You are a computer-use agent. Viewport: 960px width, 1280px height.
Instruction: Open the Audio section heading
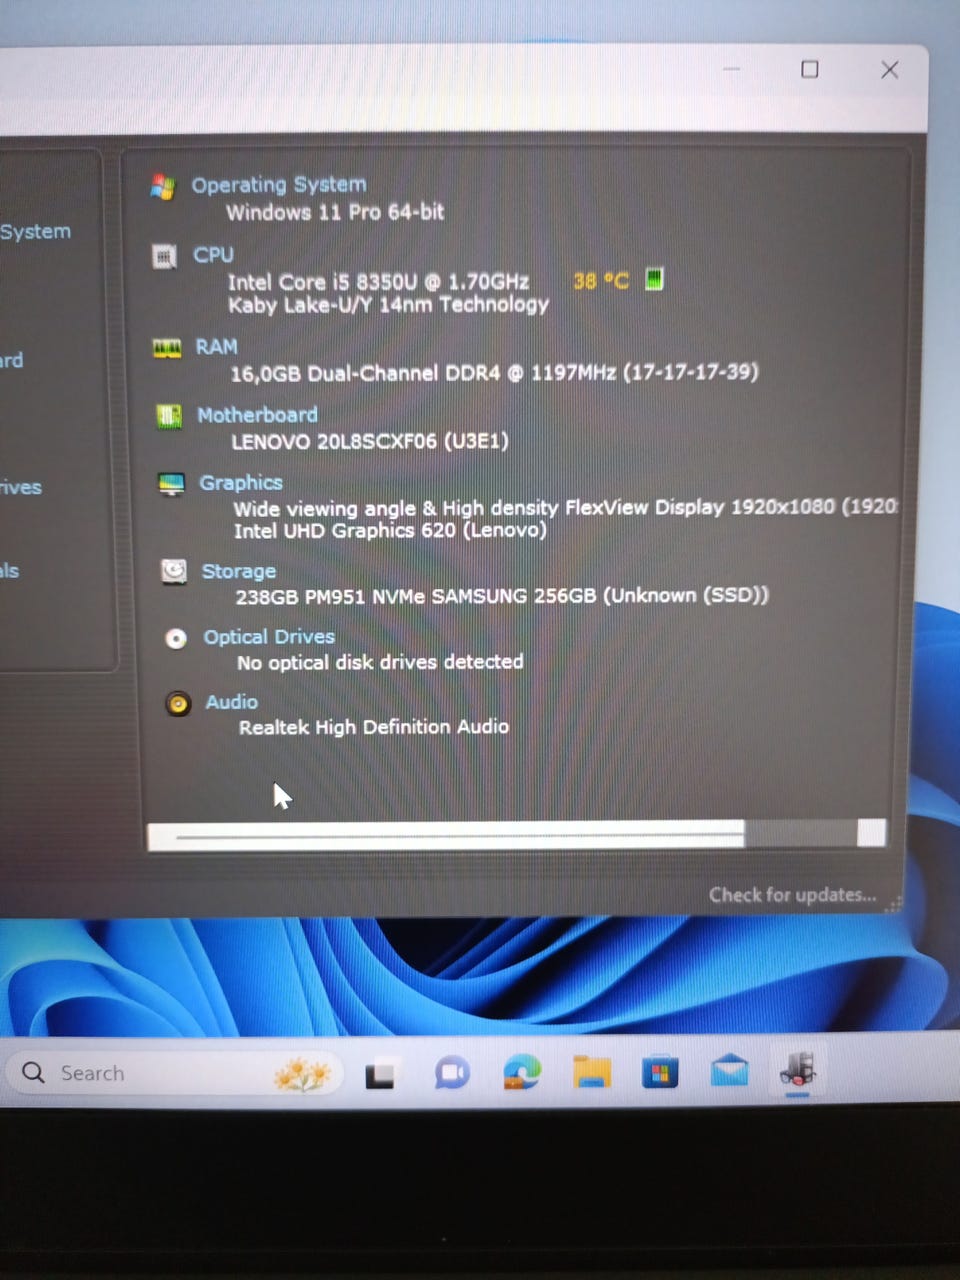pyautogui.click(x=231, y=702)
